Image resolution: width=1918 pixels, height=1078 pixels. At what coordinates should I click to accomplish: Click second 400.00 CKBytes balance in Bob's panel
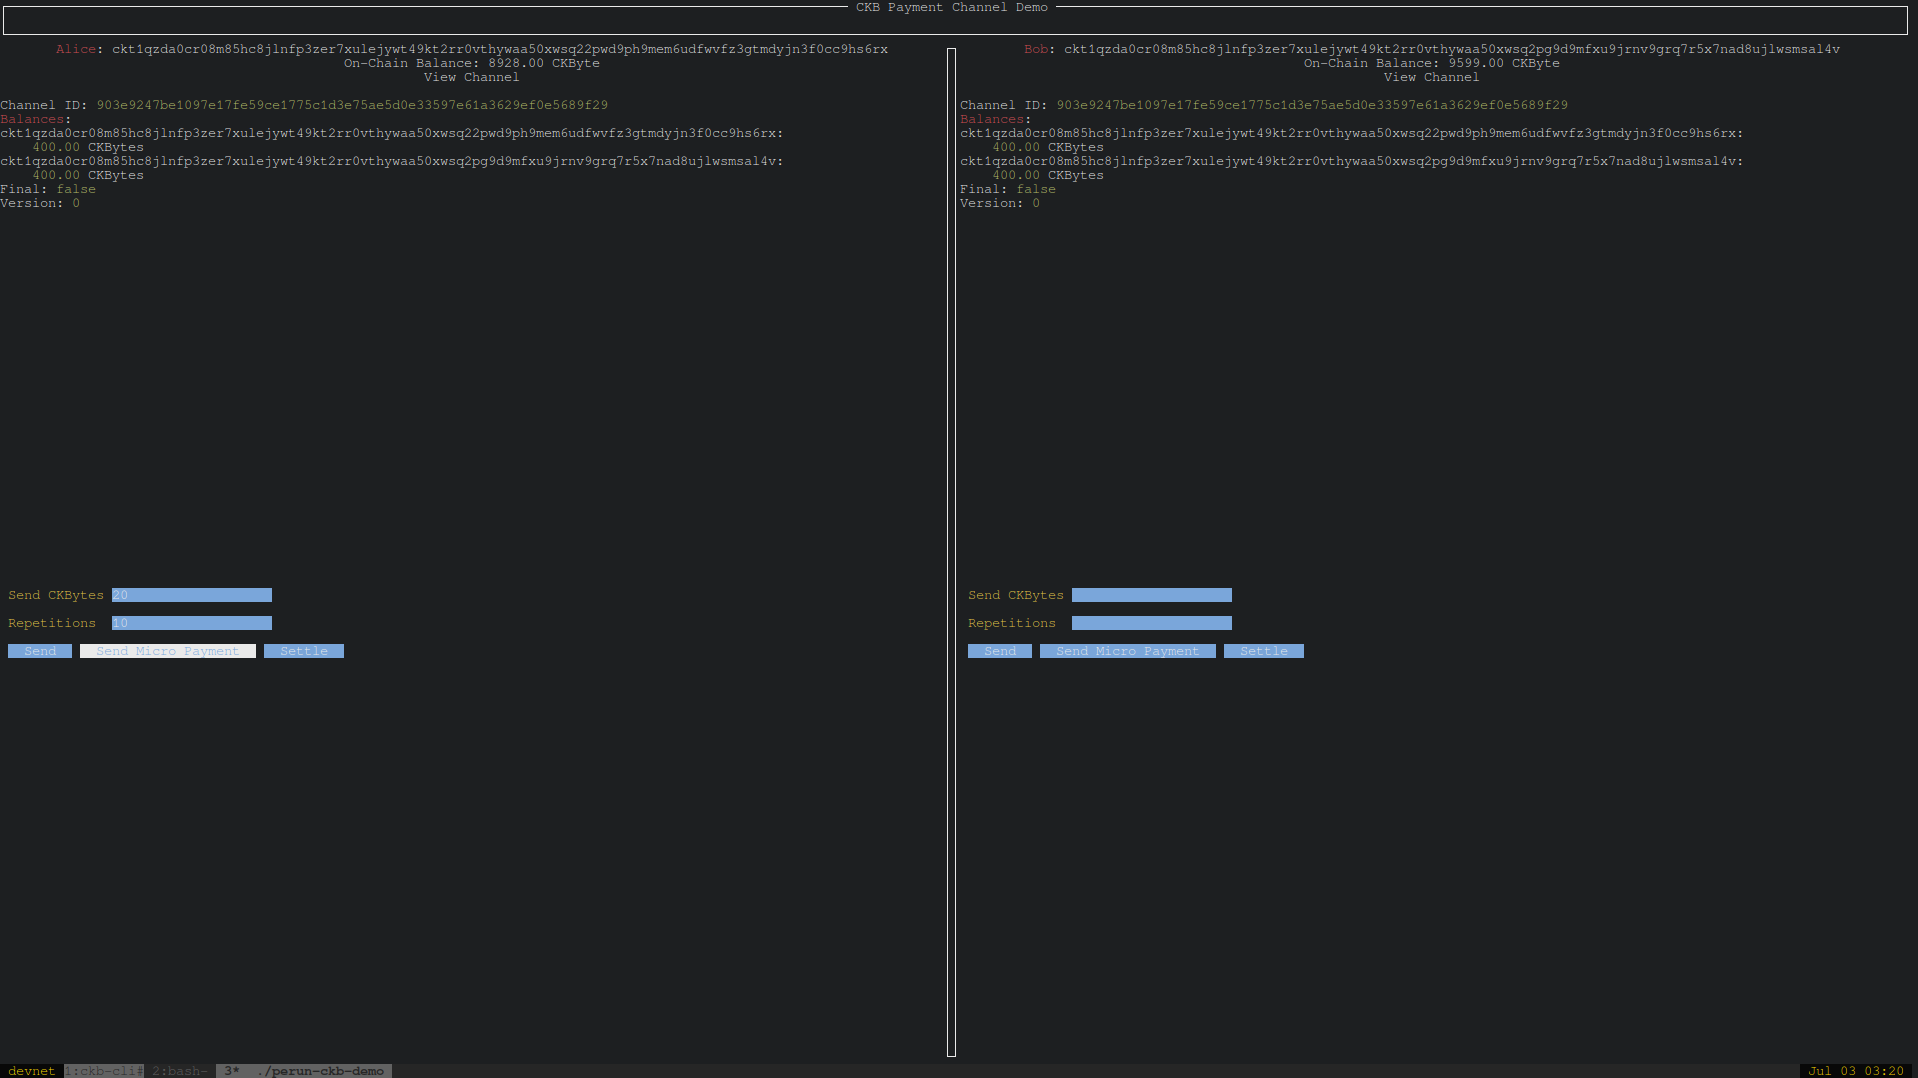coord(1048,175)
